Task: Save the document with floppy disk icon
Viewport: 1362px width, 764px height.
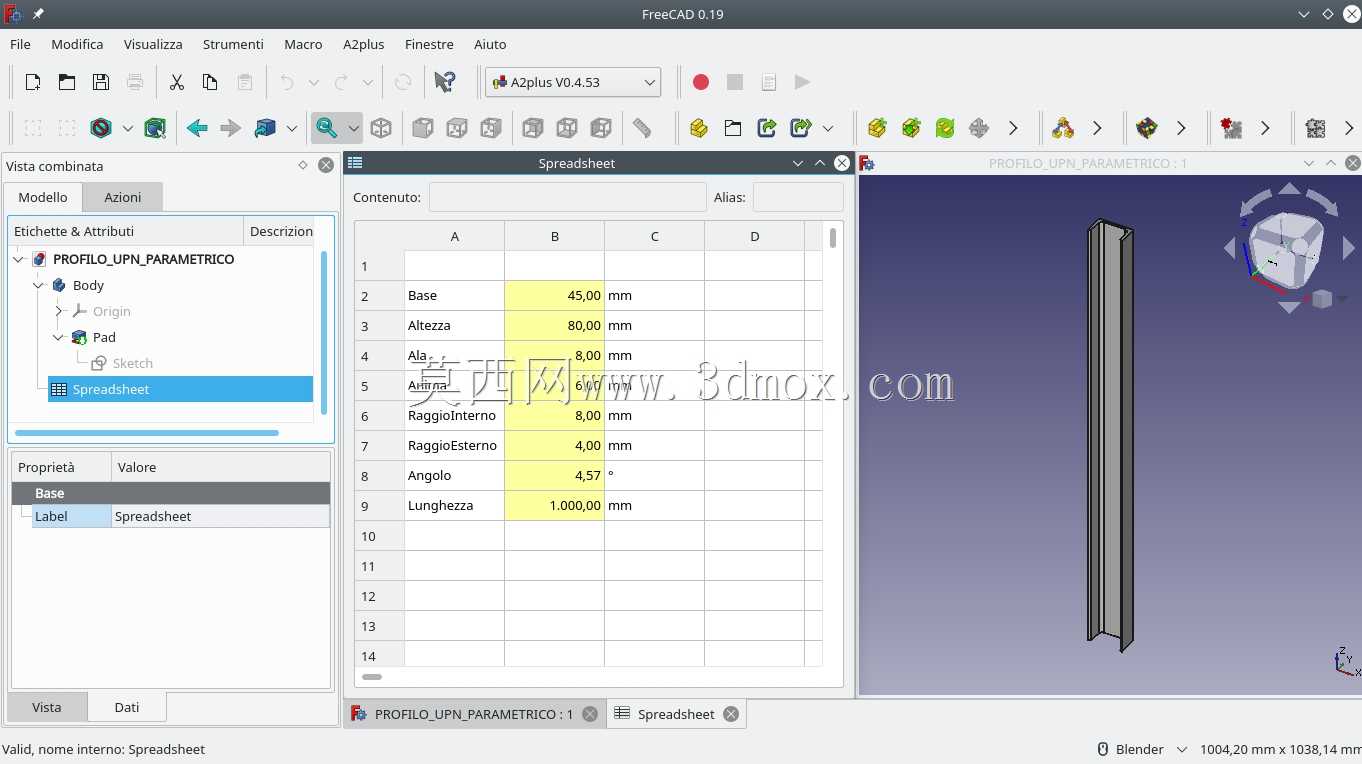Action: 101,82
